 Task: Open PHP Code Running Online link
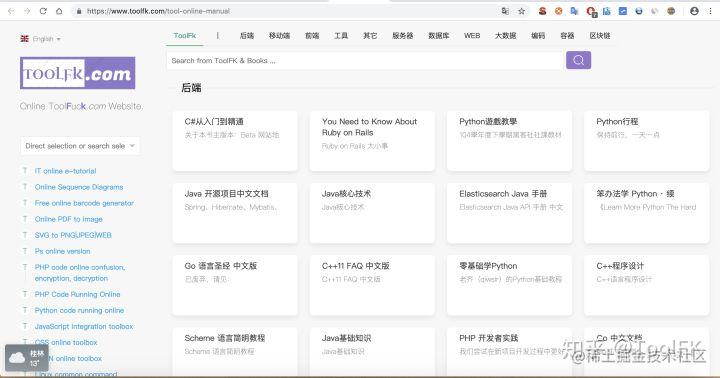tap(77, 294)
